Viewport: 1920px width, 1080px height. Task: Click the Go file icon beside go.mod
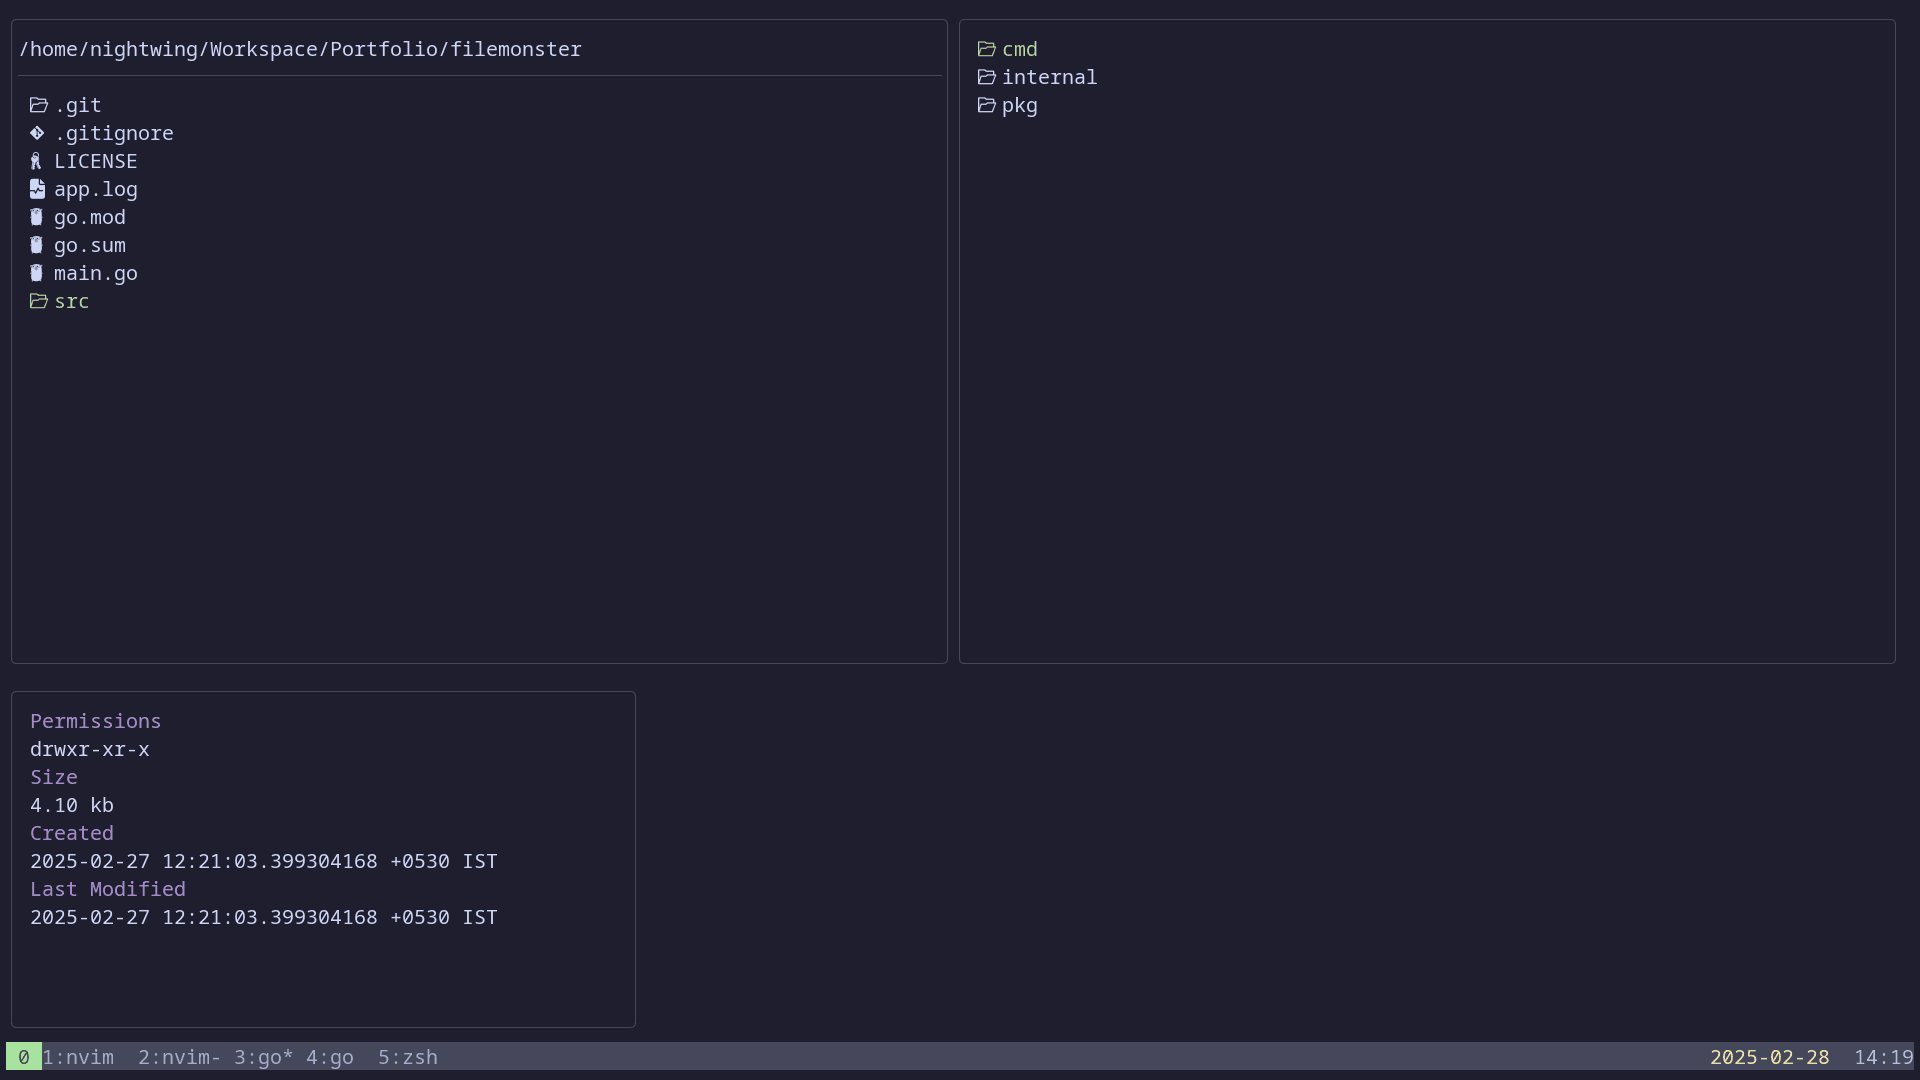[36, 217]
